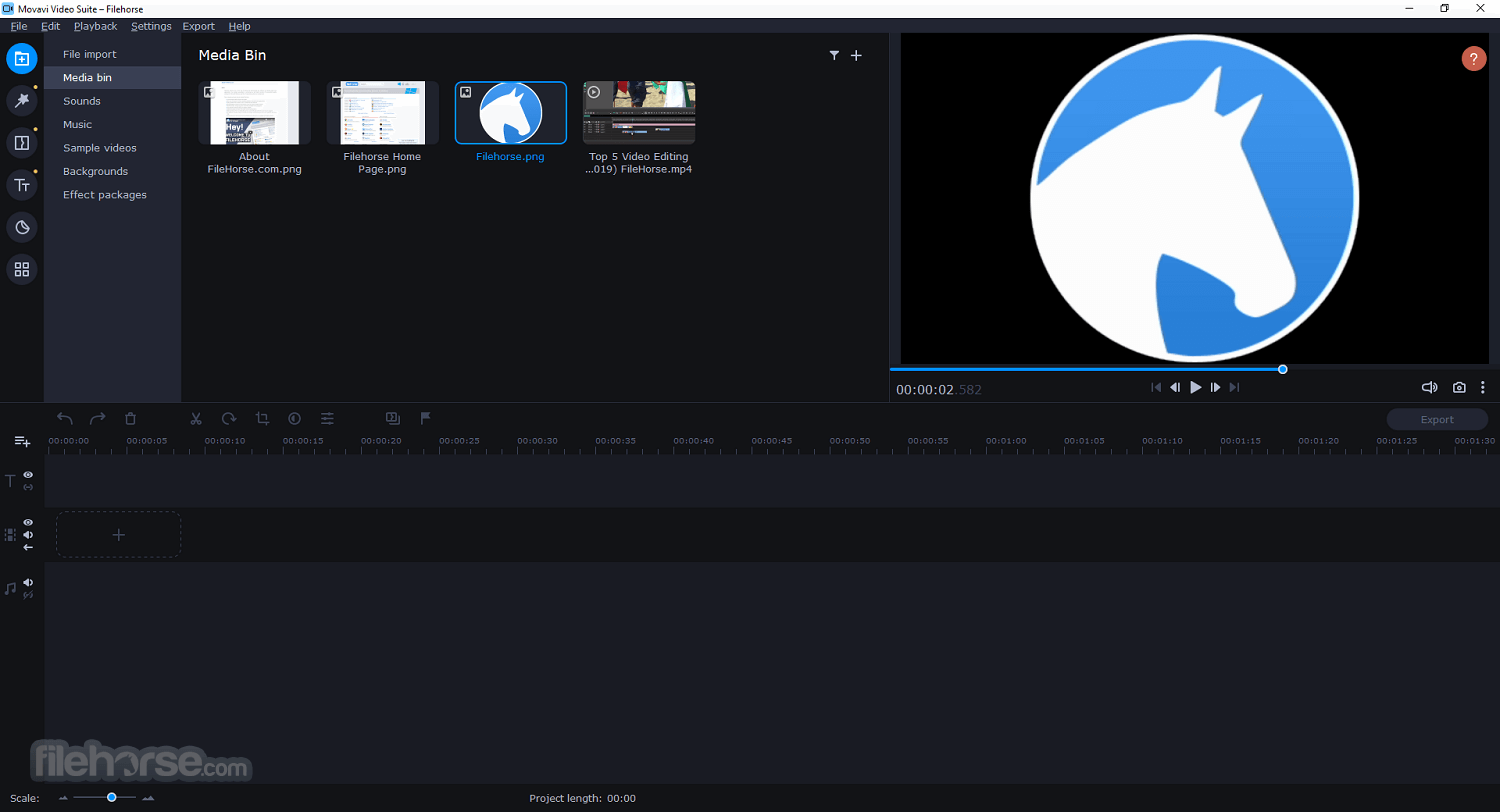Open the Settings menu
This screenshot has height=812, width=1500.
pos(151,26)
